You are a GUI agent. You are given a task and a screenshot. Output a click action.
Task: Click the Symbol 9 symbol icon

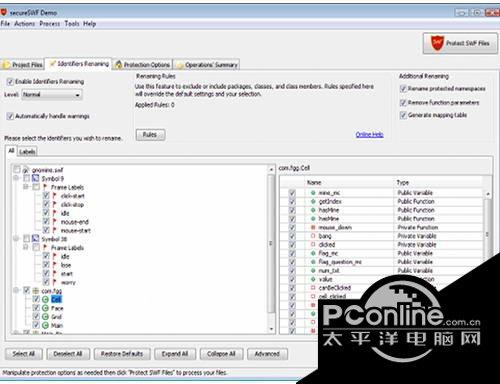pyautogui.click(x=36, y=178)
